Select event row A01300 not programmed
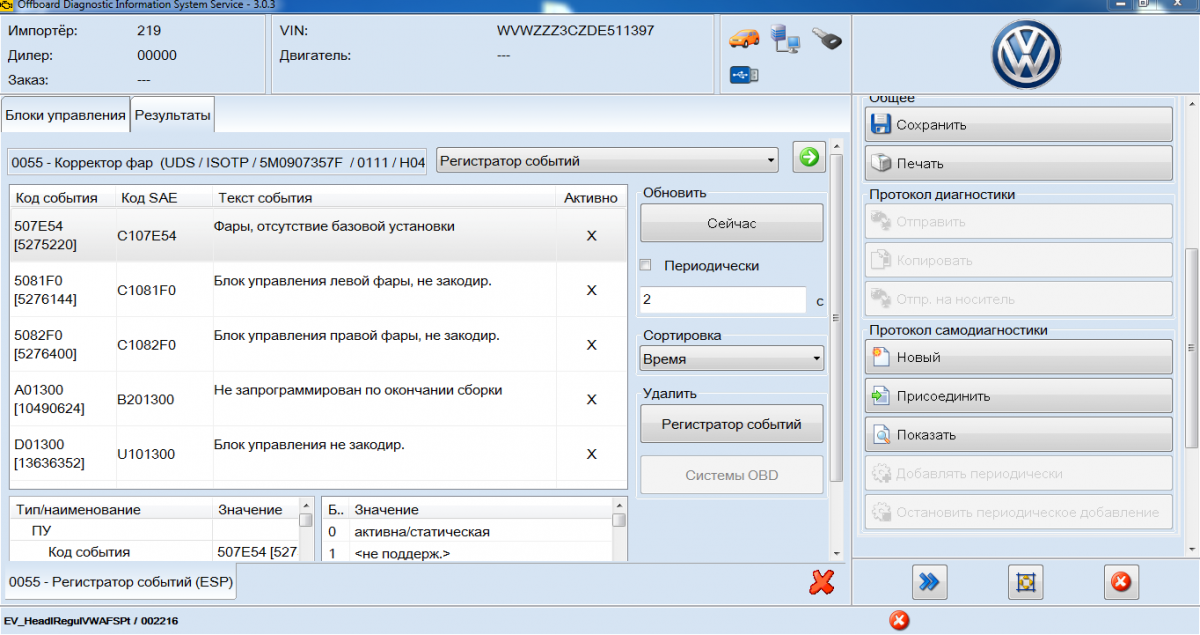Screen dimensions: 1200x635 (x=318, y=399)
